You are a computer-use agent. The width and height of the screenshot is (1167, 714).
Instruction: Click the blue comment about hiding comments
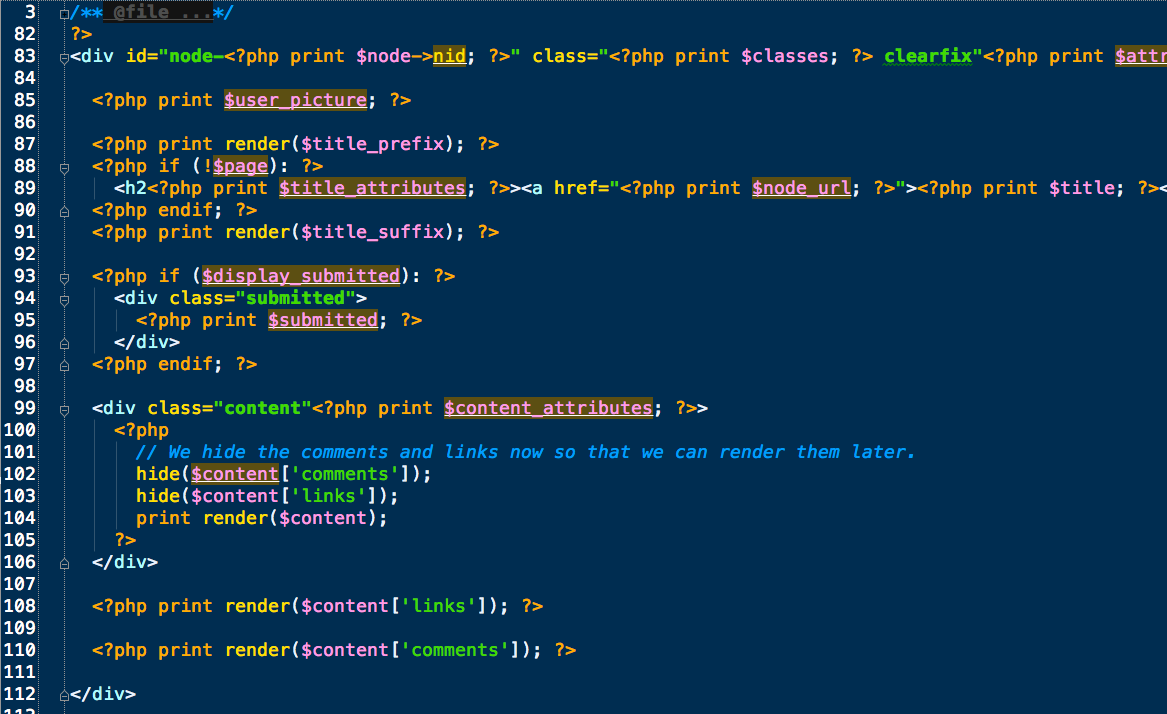click(x=525, y=452)
